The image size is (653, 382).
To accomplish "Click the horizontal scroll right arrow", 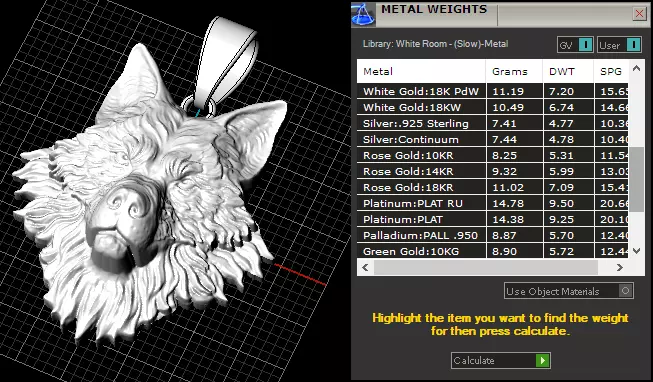I will tap(620, 267).
